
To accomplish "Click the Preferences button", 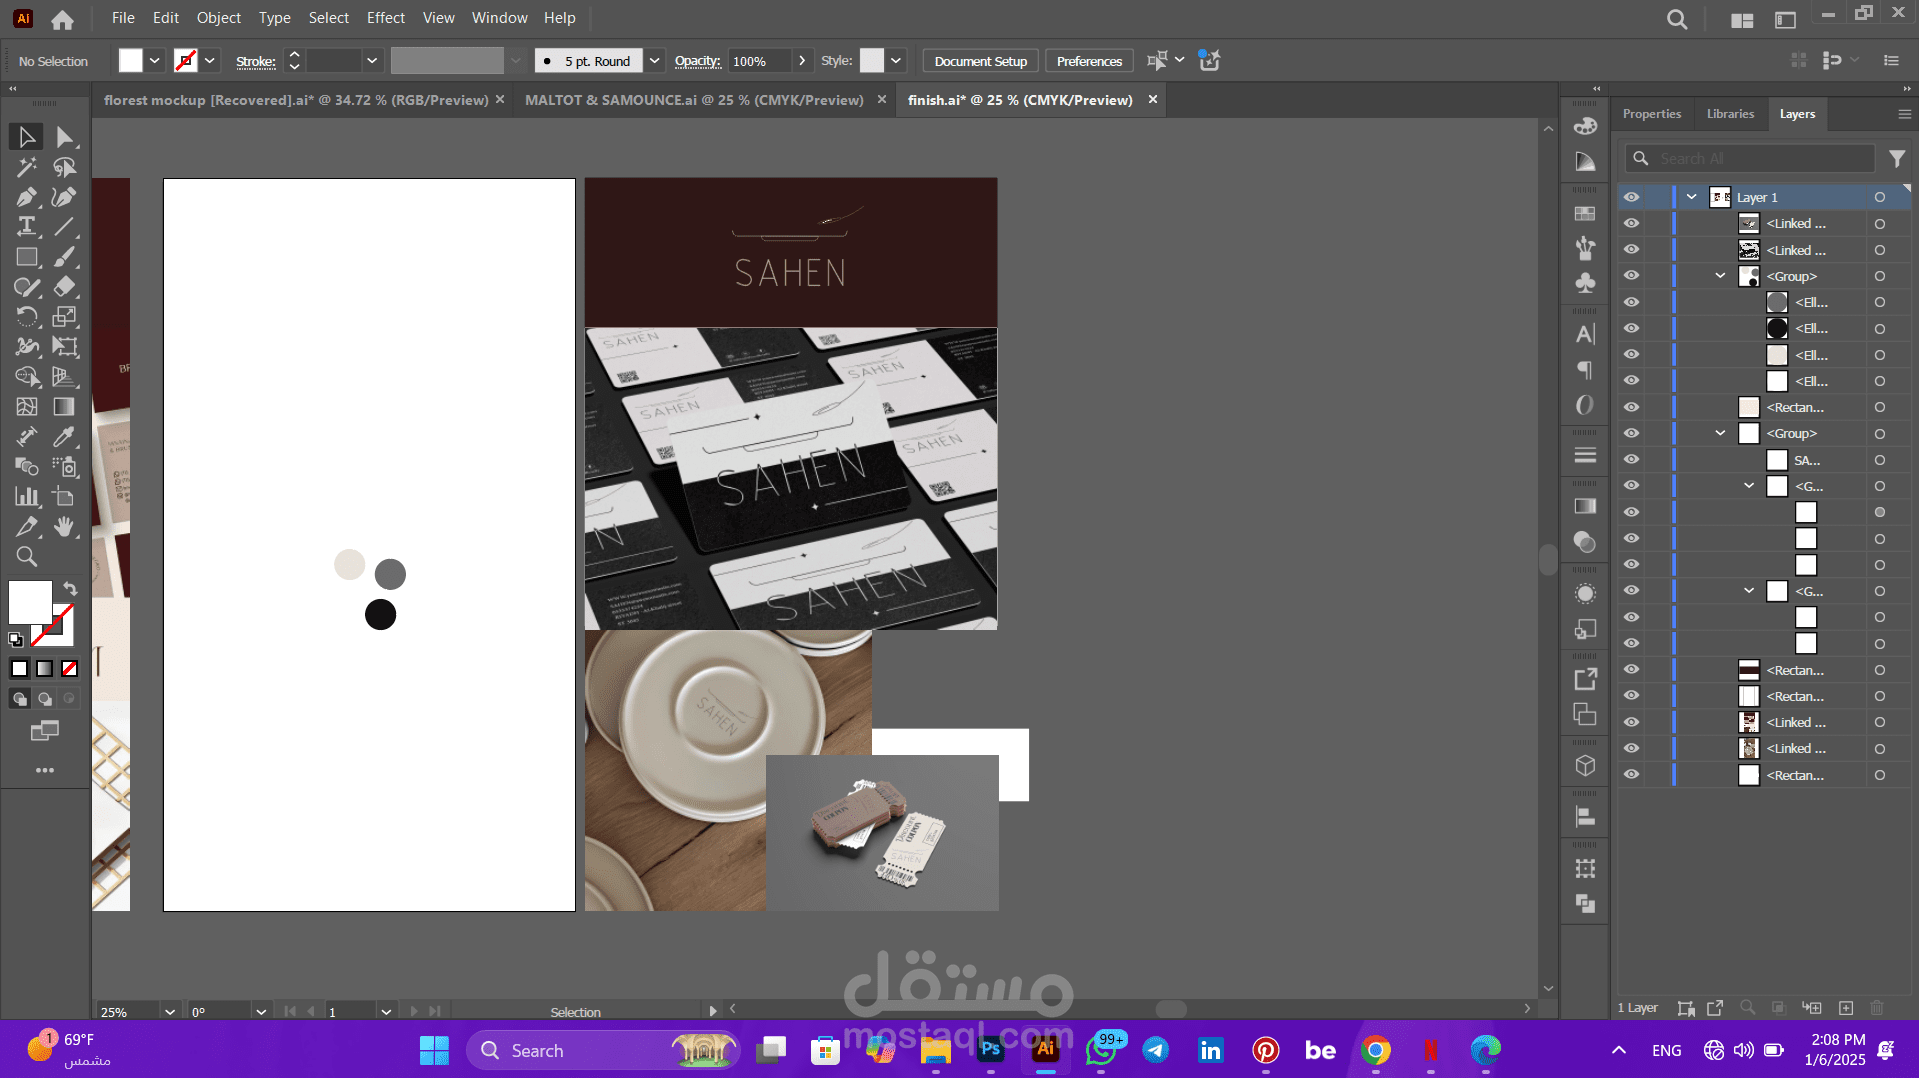I will [x=1089, y=61].
